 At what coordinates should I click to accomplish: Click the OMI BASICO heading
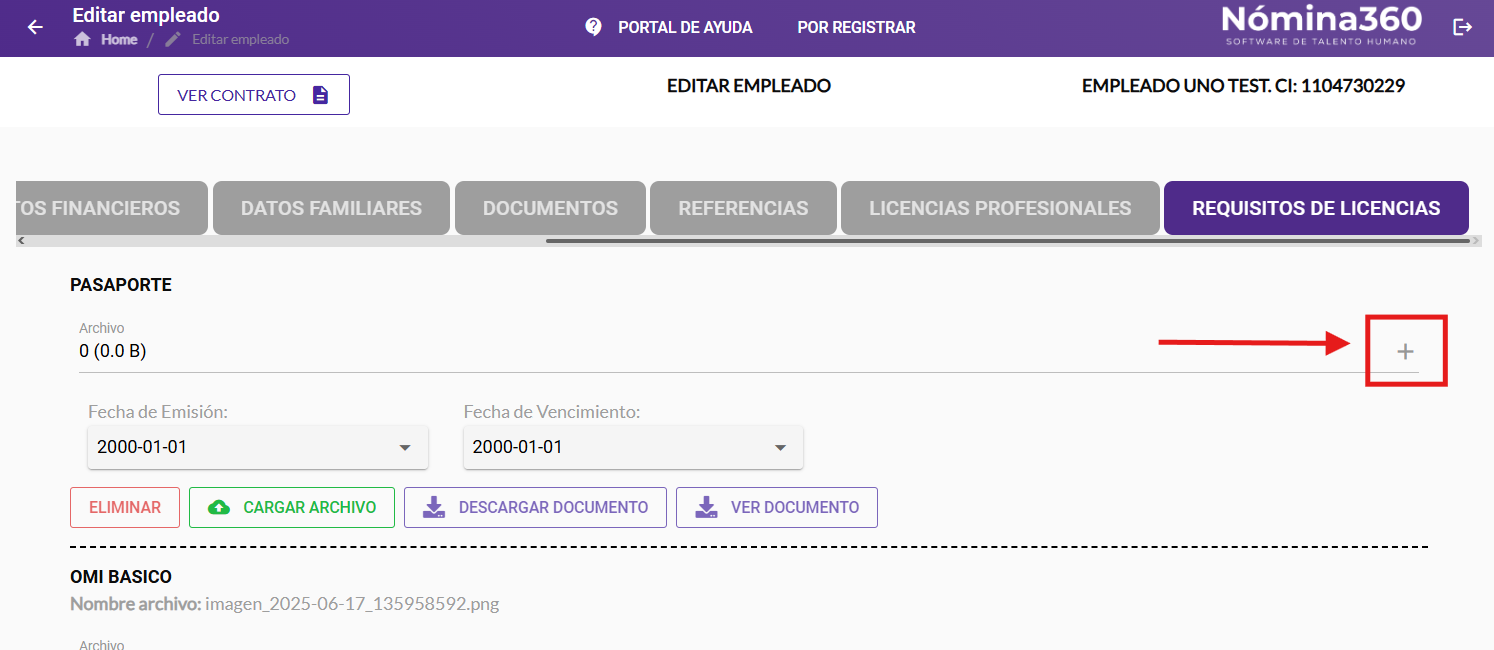(x=121, y=577)
